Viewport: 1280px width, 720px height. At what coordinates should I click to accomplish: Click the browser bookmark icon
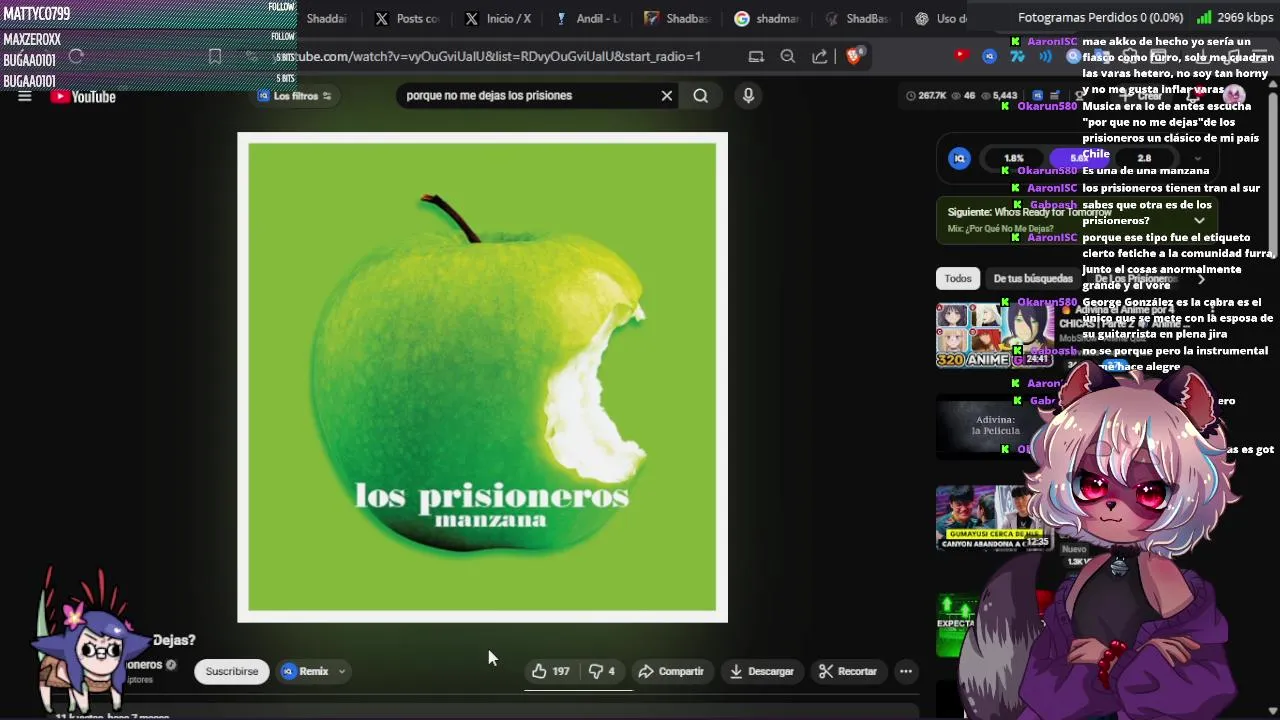point(215,57)
